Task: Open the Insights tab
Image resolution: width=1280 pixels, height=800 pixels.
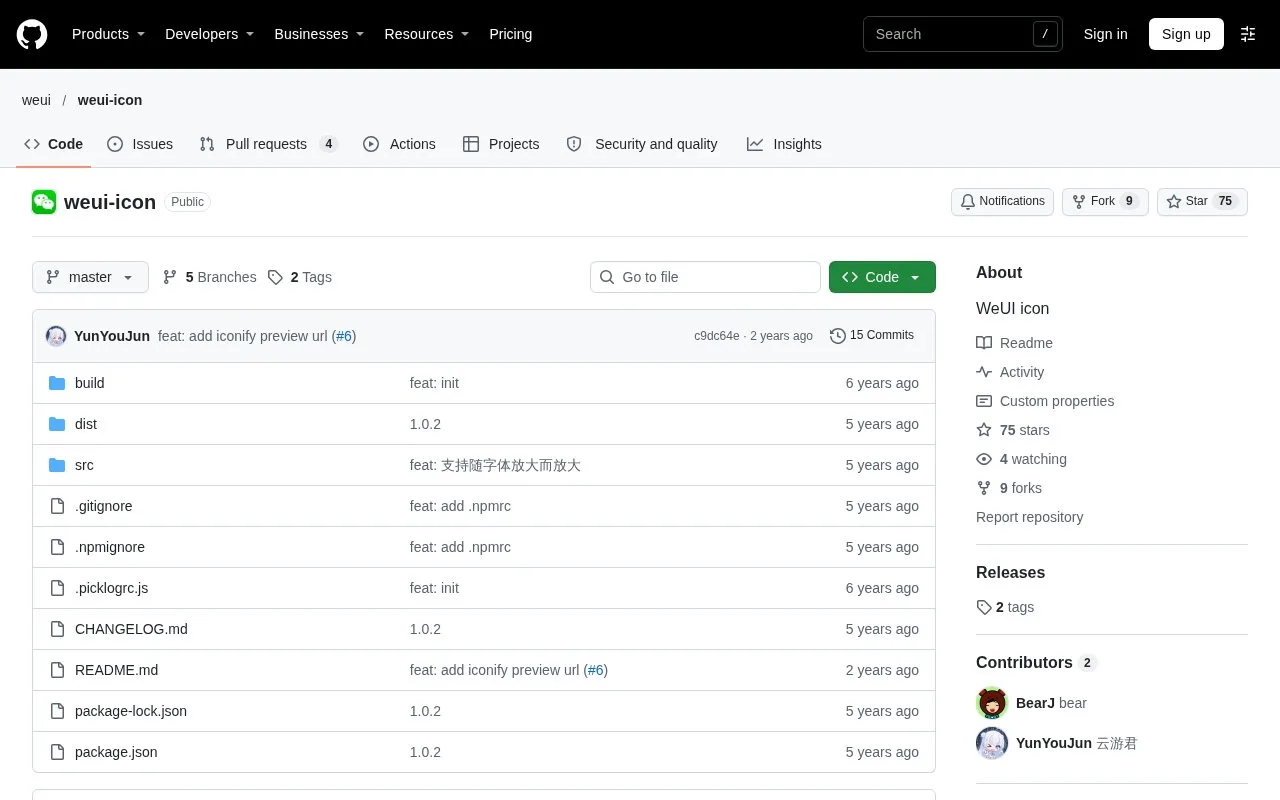Action: coord(784,144)
